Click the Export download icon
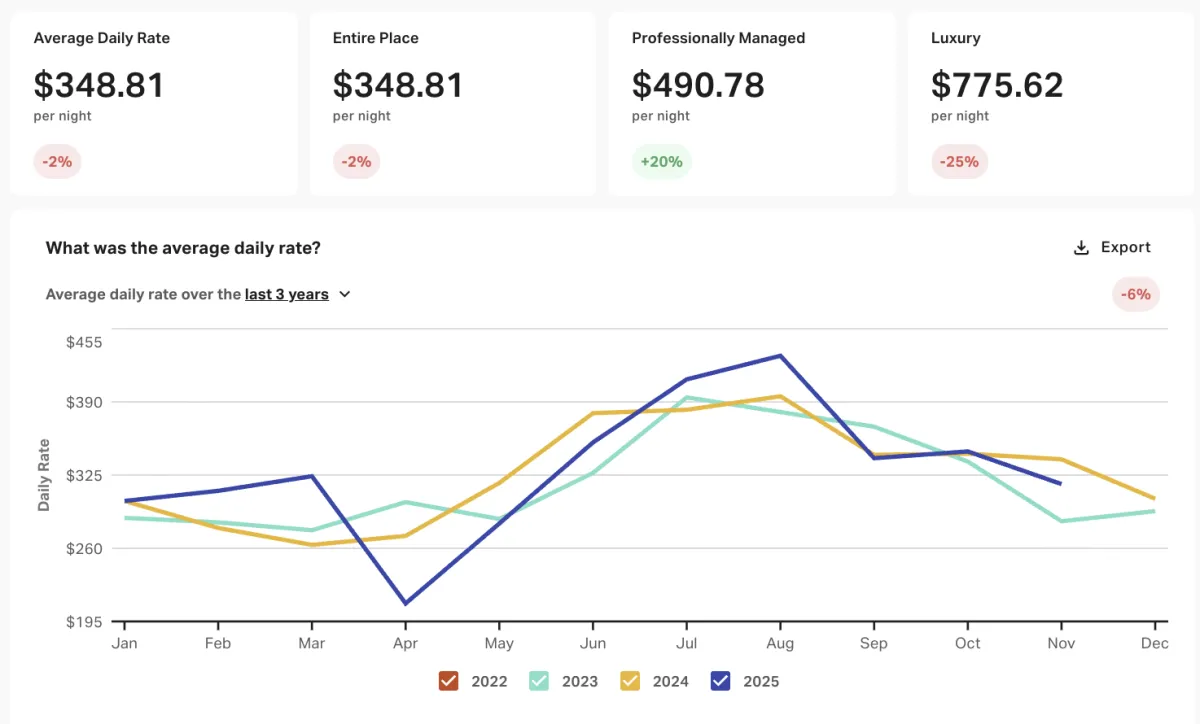This screenshot has height=724, width=1200. [1081, 248]
